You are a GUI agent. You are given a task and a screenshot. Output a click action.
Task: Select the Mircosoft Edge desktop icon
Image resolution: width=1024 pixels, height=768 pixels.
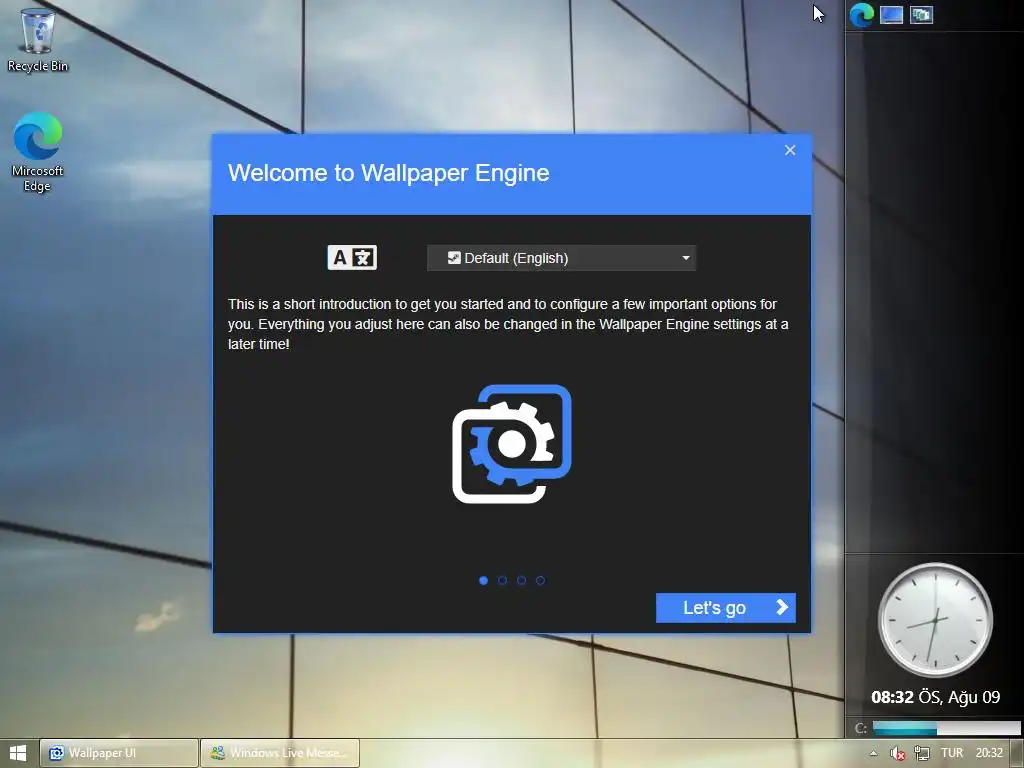tap(38, 152)
